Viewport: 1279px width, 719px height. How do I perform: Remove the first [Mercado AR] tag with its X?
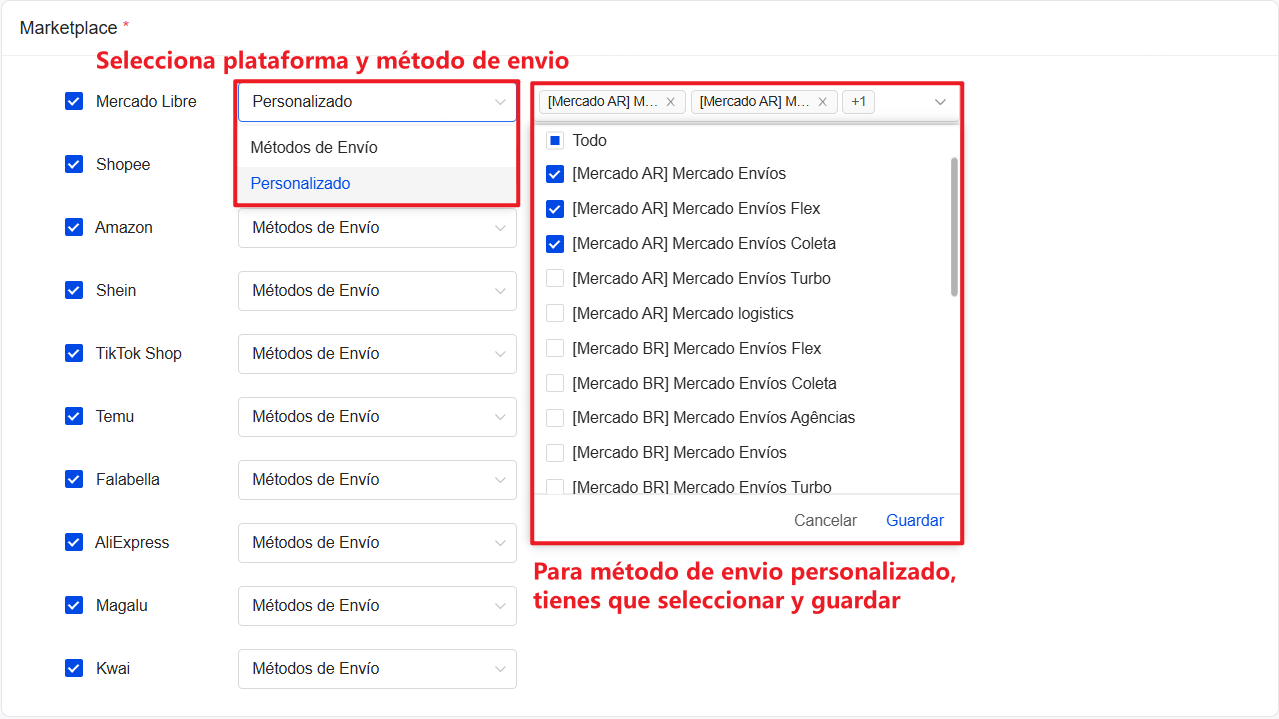click(669, 101)
